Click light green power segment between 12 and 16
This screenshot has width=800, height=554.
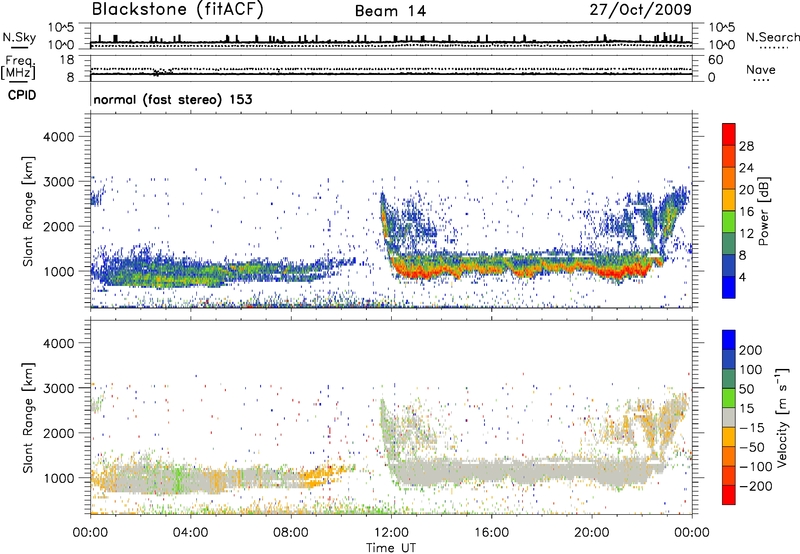point(729,221)
